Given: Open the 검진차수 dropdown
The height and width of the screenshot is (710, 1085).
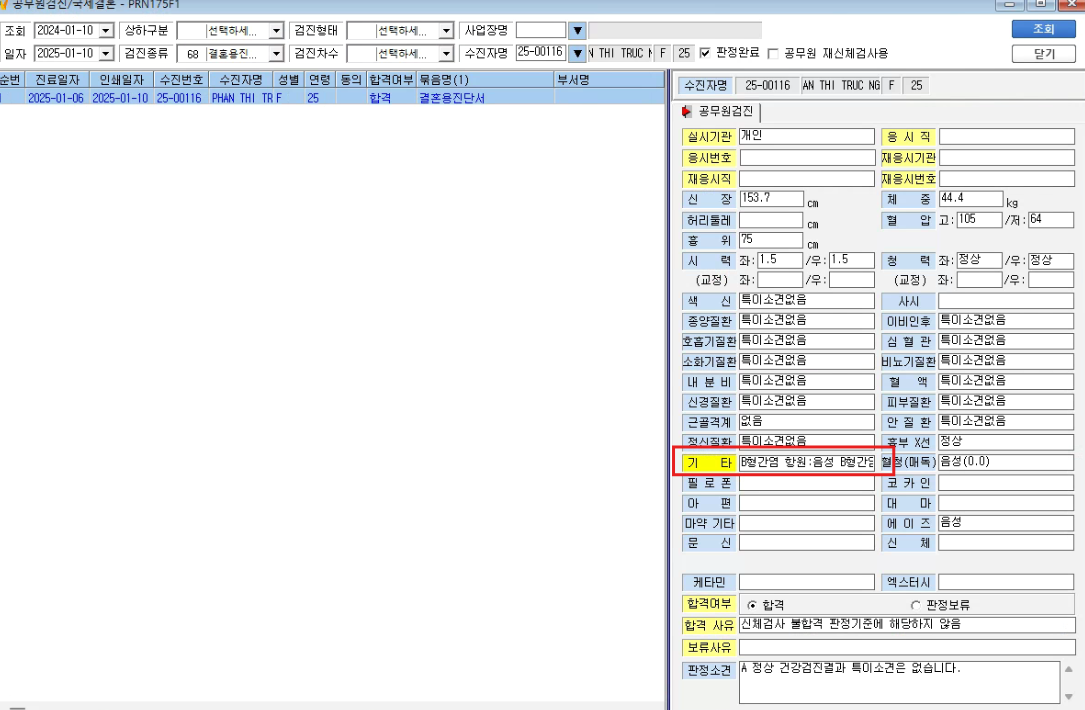Looking at the screenshot, I should point(446,53).
